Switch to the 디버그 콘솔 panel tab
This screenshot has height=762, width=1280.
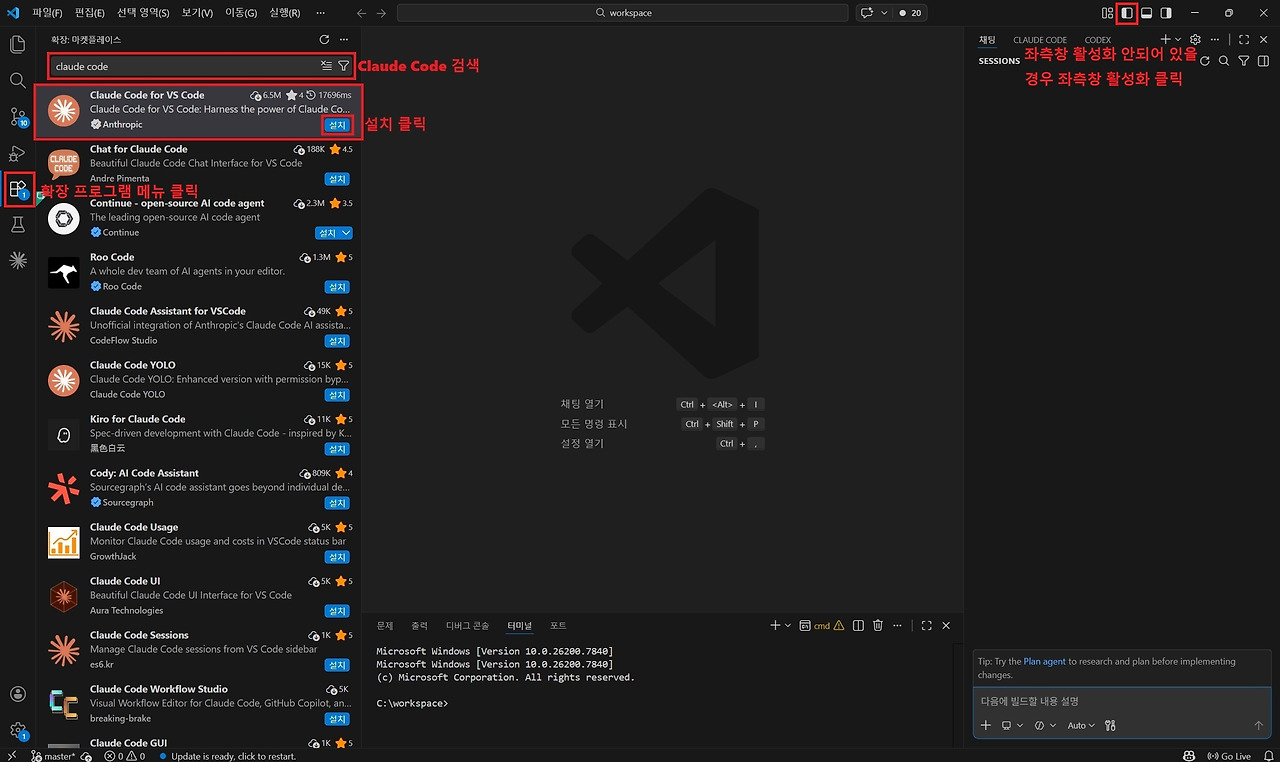[468, 626]
